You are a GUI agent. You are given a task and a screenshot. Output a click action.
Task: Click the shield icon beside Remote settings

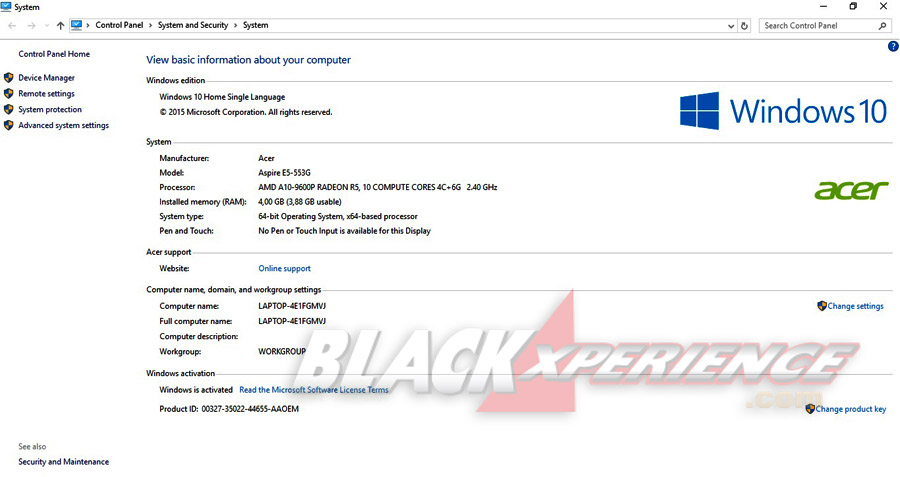pos(9,94)
